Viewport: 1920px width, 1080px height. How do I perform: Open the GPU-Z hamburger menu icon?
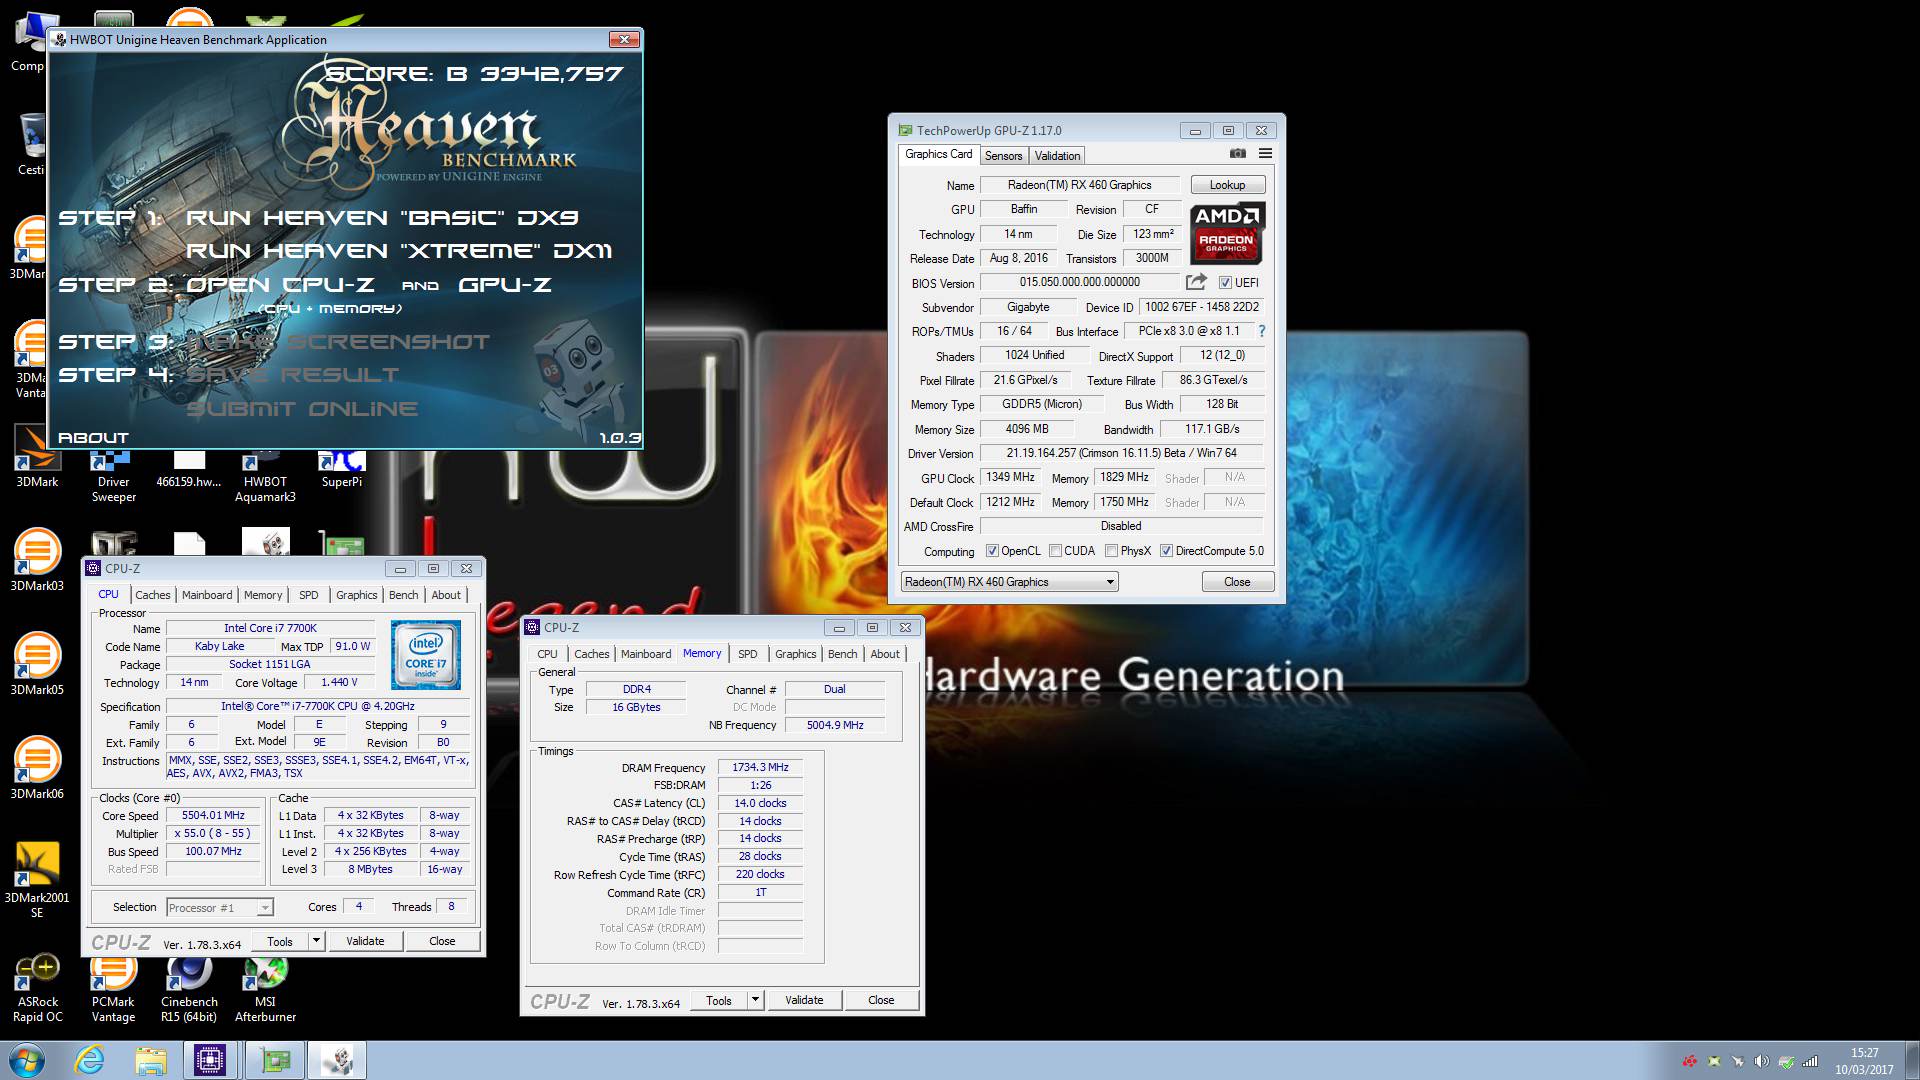[1265, 154]
